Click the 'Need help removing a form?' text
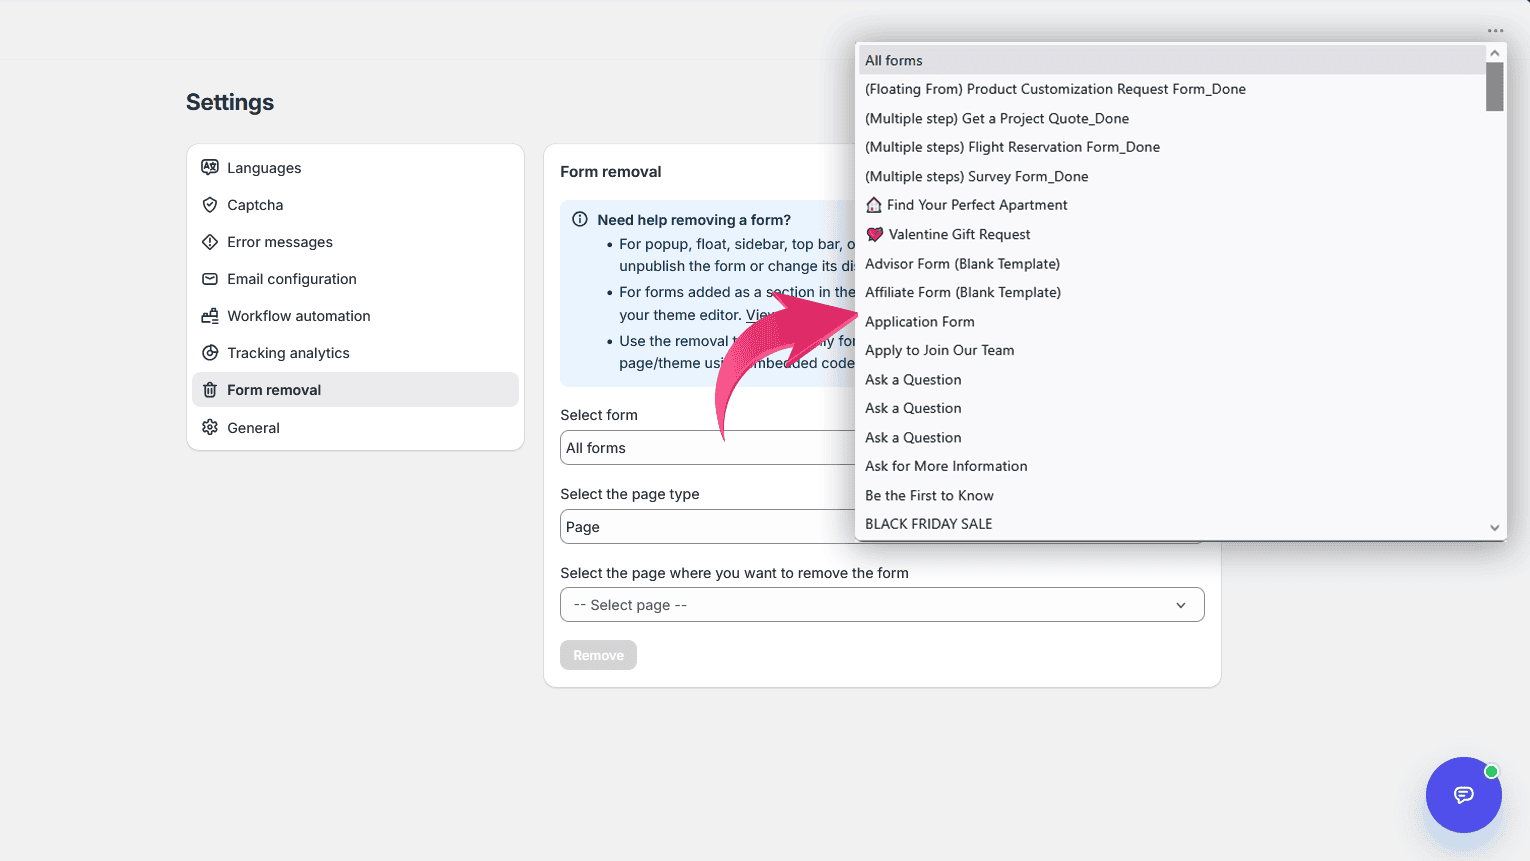This screenshot has height=861, width=1530. 694,220
